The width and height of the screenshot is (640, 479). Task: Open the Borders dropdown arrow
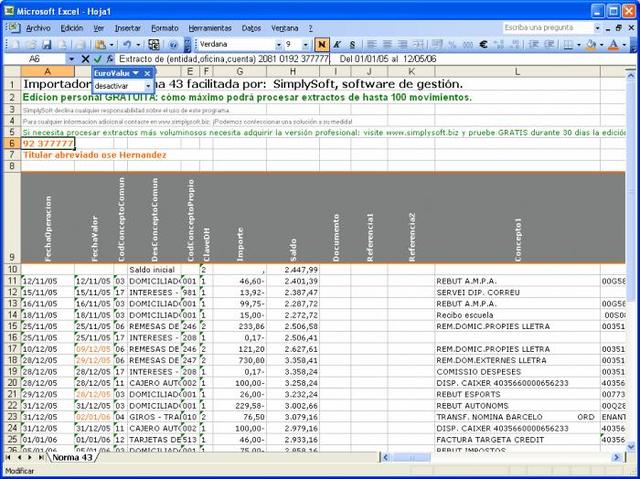pyautogui.click(x=579, y=44)
